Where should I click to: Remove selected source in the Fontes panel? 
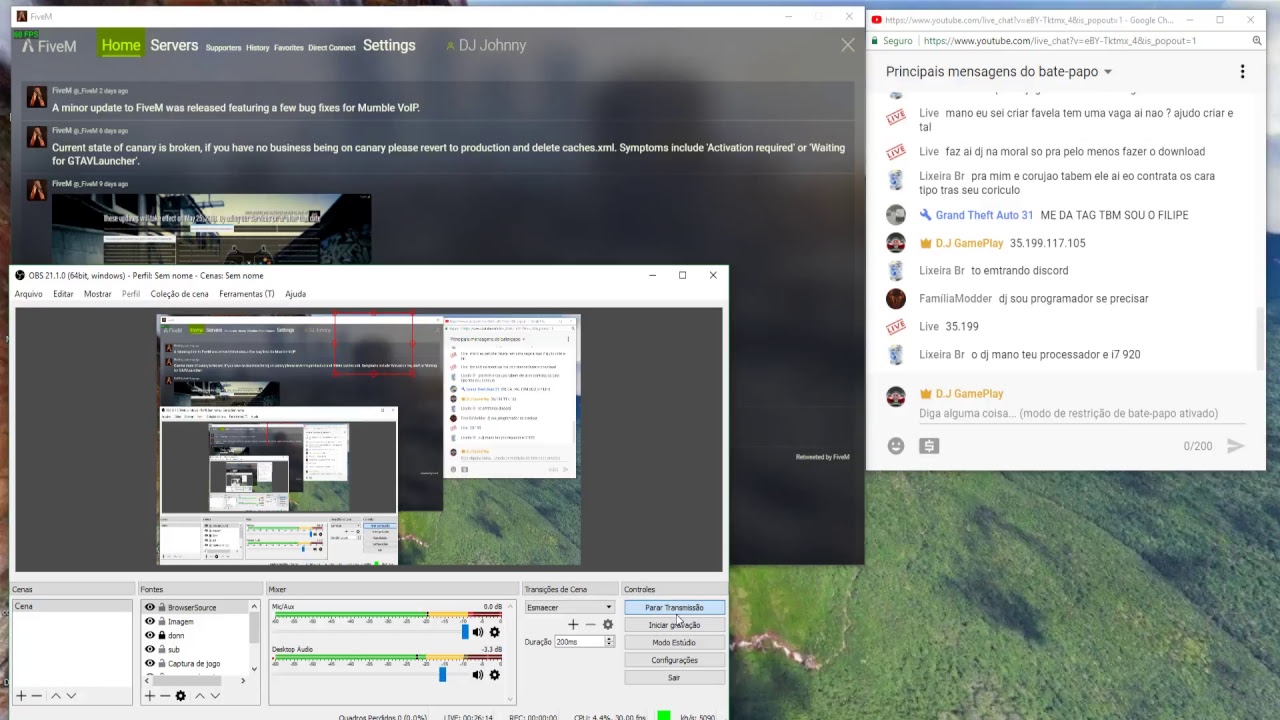pos(164,695)
